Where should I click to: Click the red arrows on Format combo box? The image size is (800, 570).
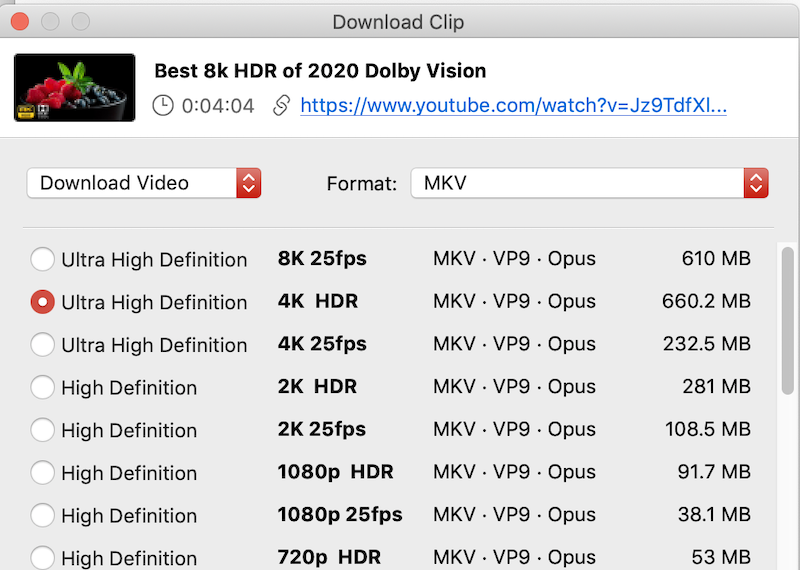(756, 183)
